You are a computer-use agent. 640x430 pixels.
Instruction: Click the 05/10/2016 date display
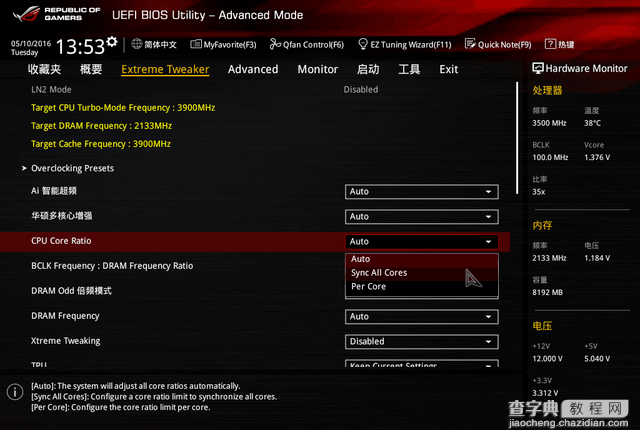31,43
